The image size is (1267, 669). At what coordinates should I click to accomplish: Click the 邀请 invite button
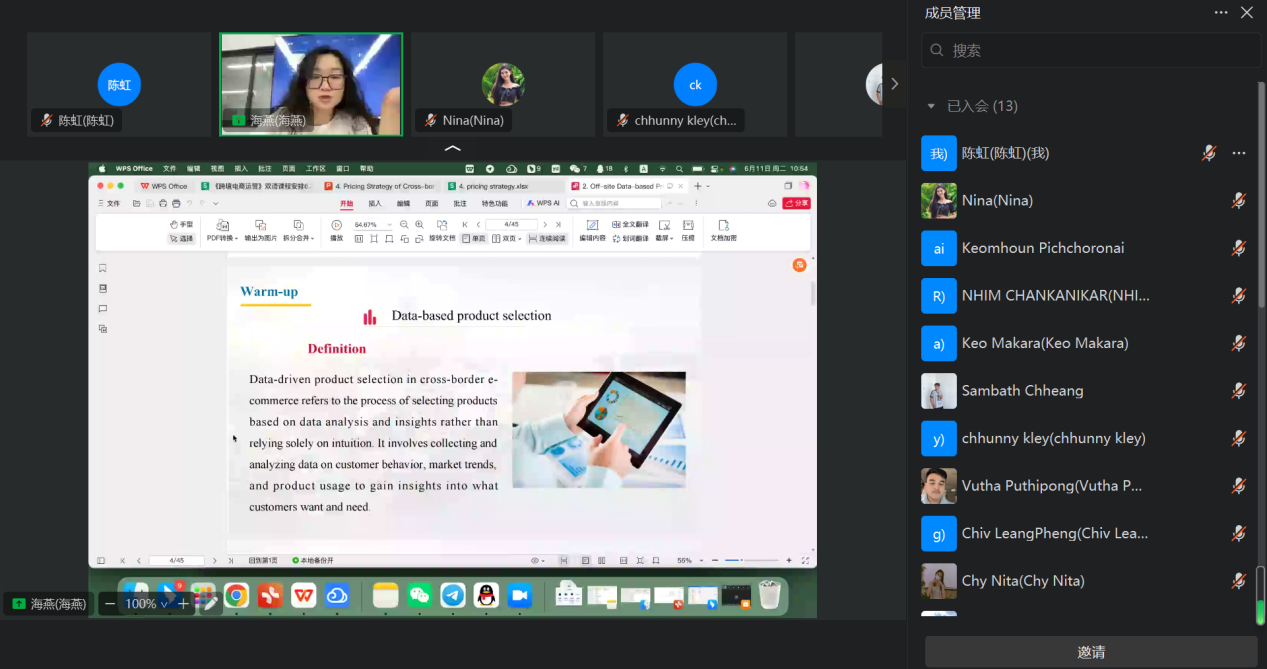click(1090, 652)
